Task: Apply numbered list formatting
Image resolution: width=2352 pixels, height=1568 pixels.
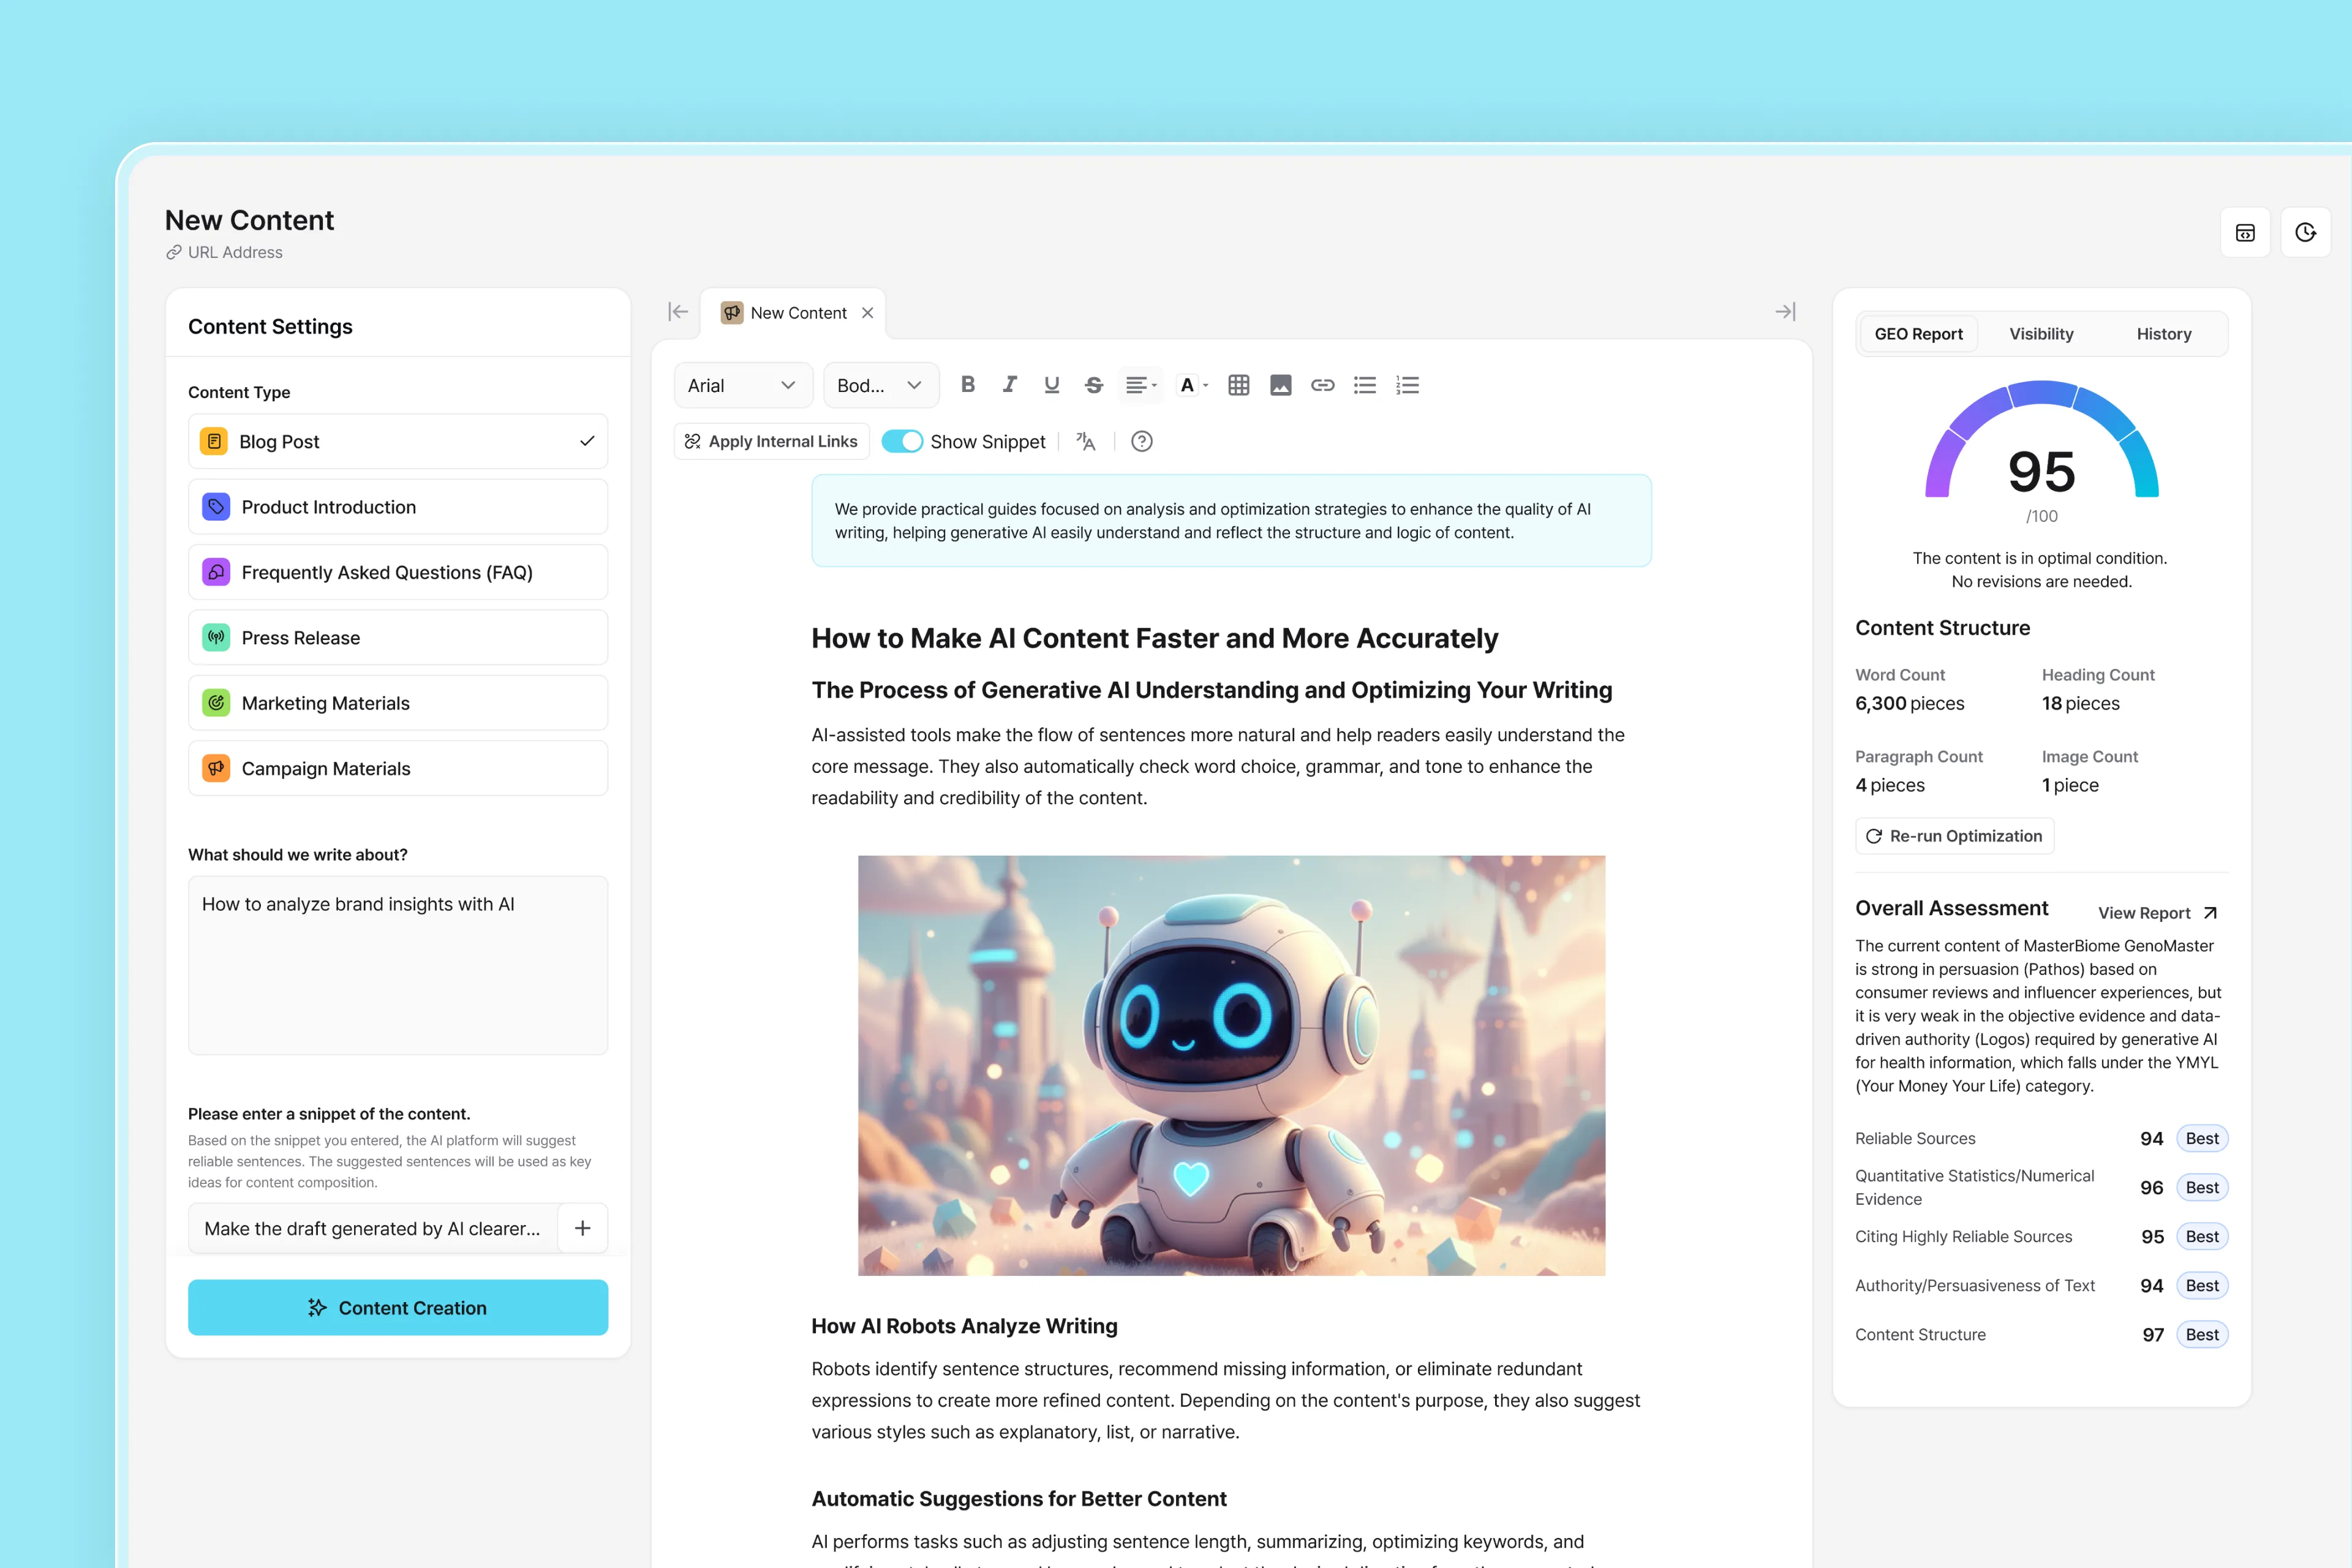Action: tap(1407, 385)
